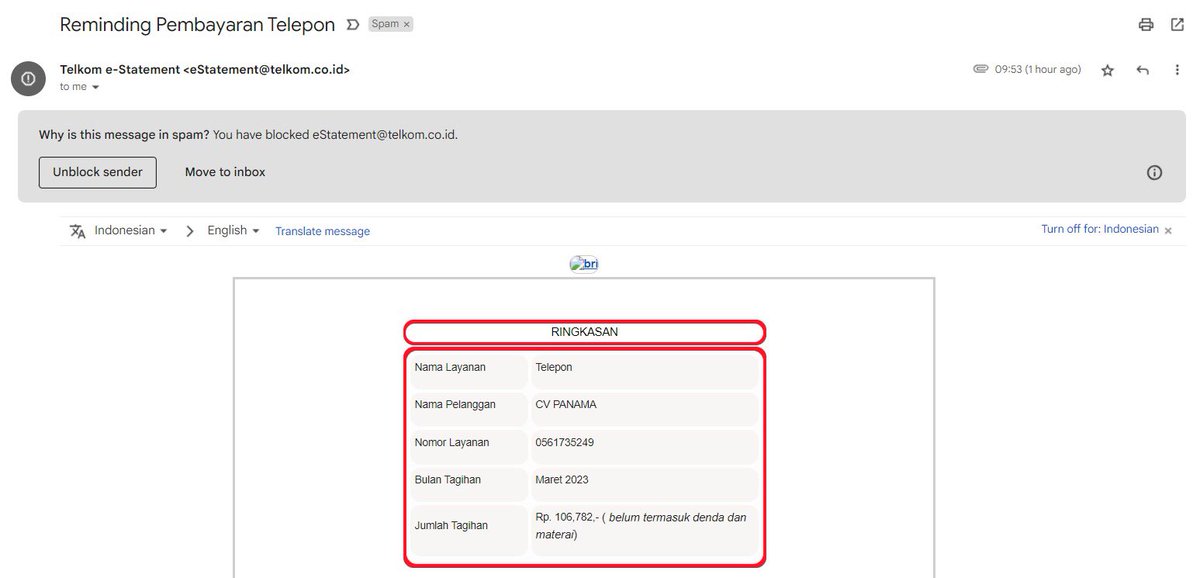Click the 'Jumlah Tagihan' label
Viewport: 1200px width, 578px height.
tap(451, 525)
